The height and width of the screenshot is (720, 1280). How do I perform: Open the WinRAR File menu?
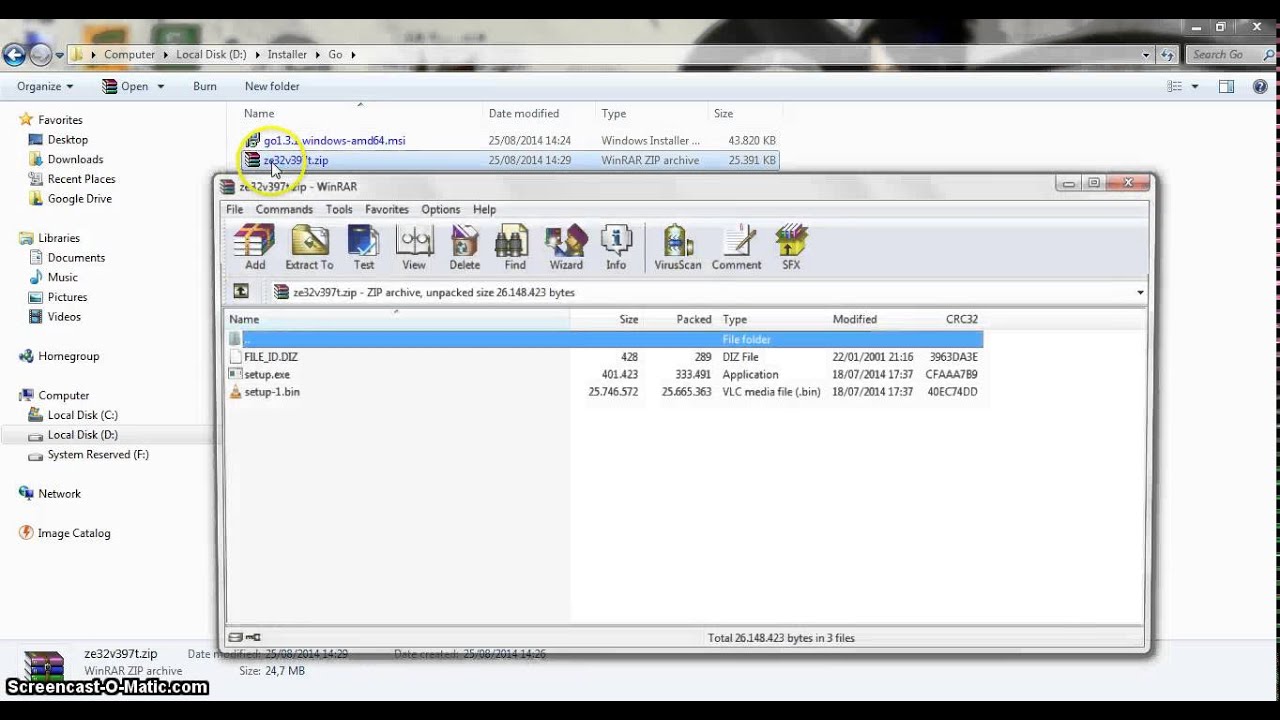(234, 210)
